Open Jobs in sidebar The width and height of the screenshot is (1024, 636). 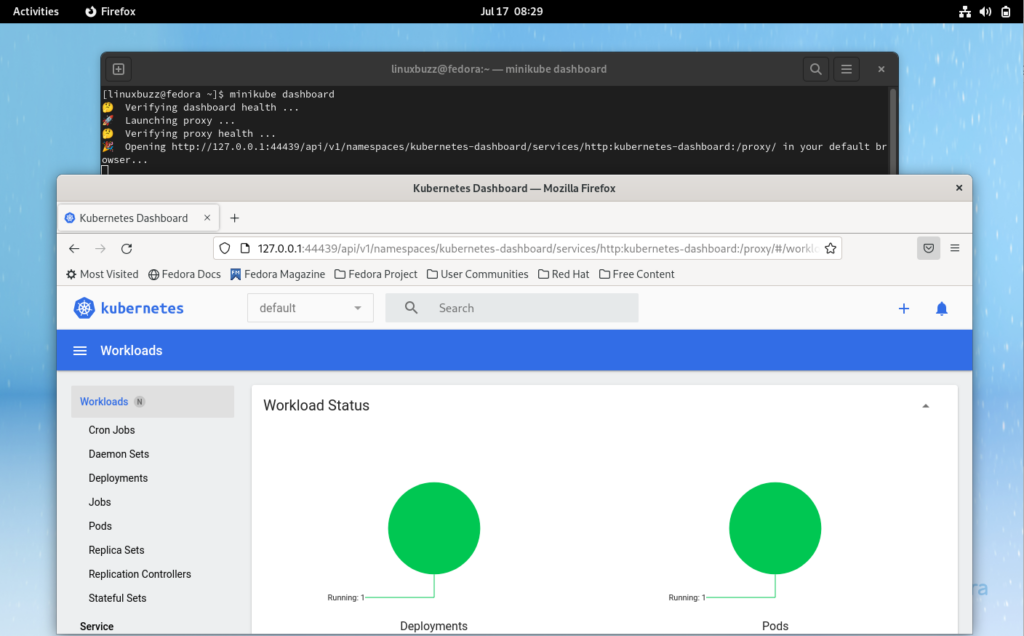point(100,502)
